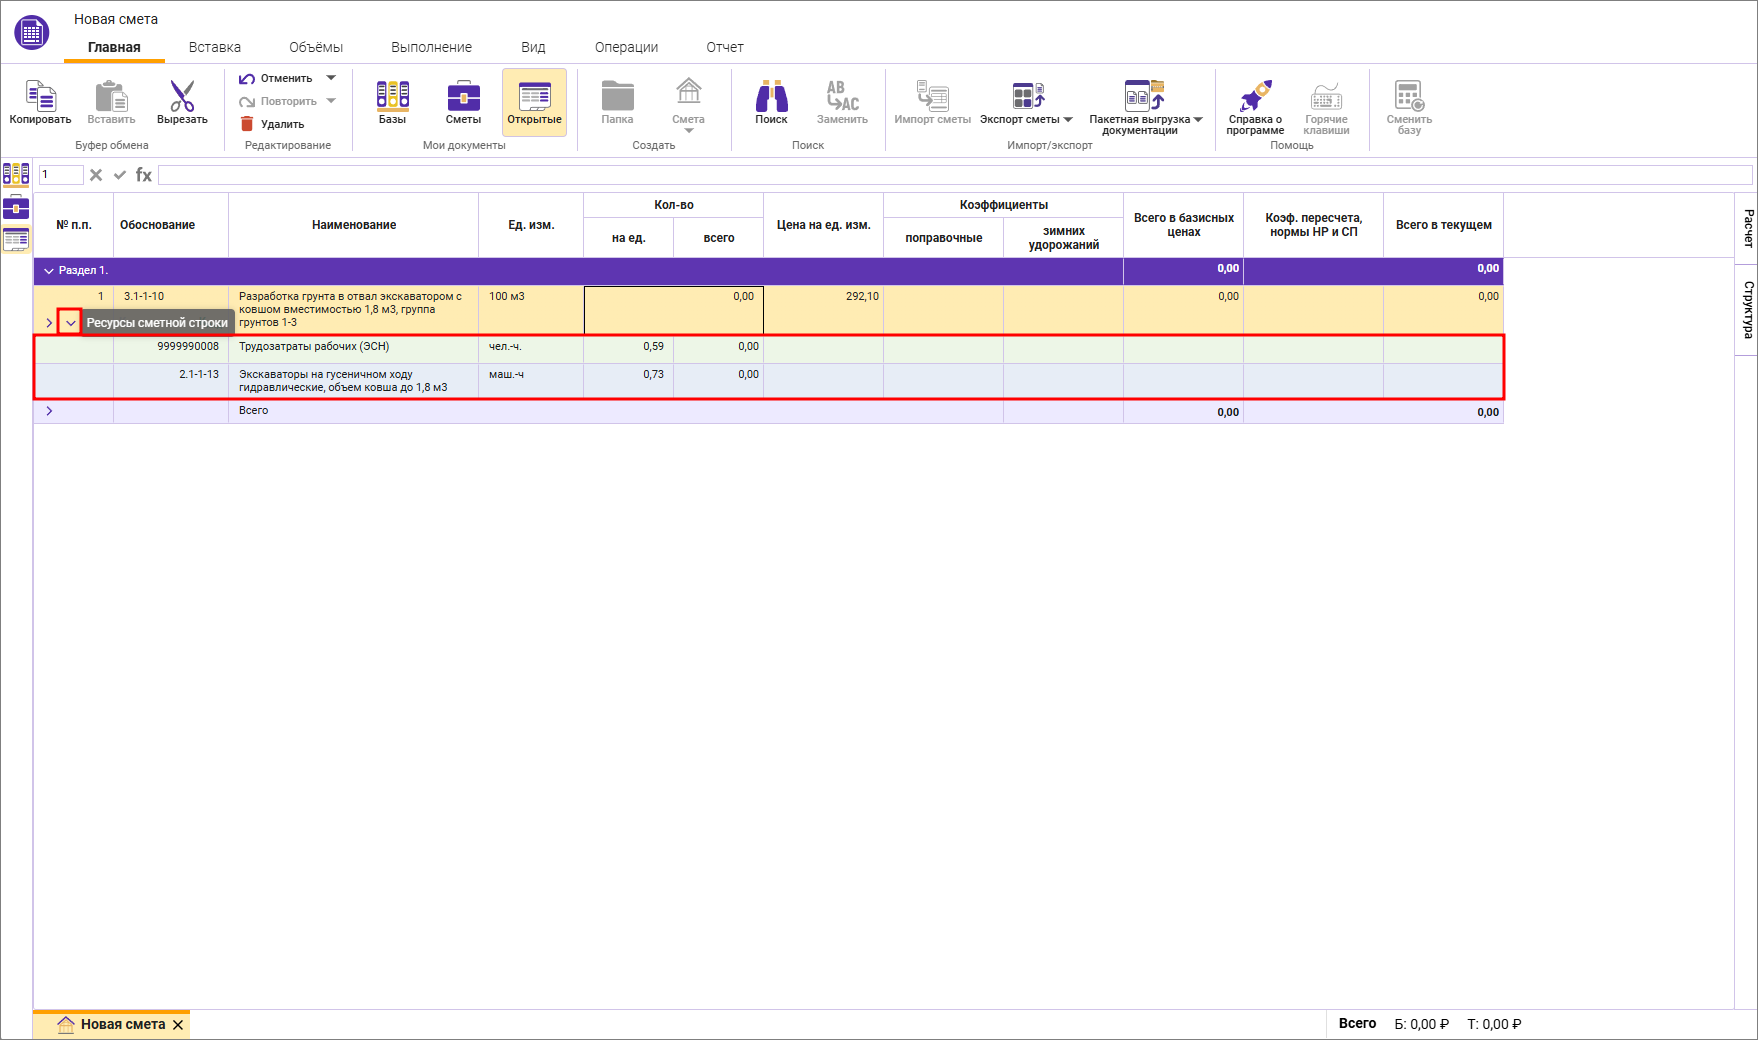Collapse the Раздел 1 section
The height and width of the screenshot is (1040, 1758).
point(49,271)
